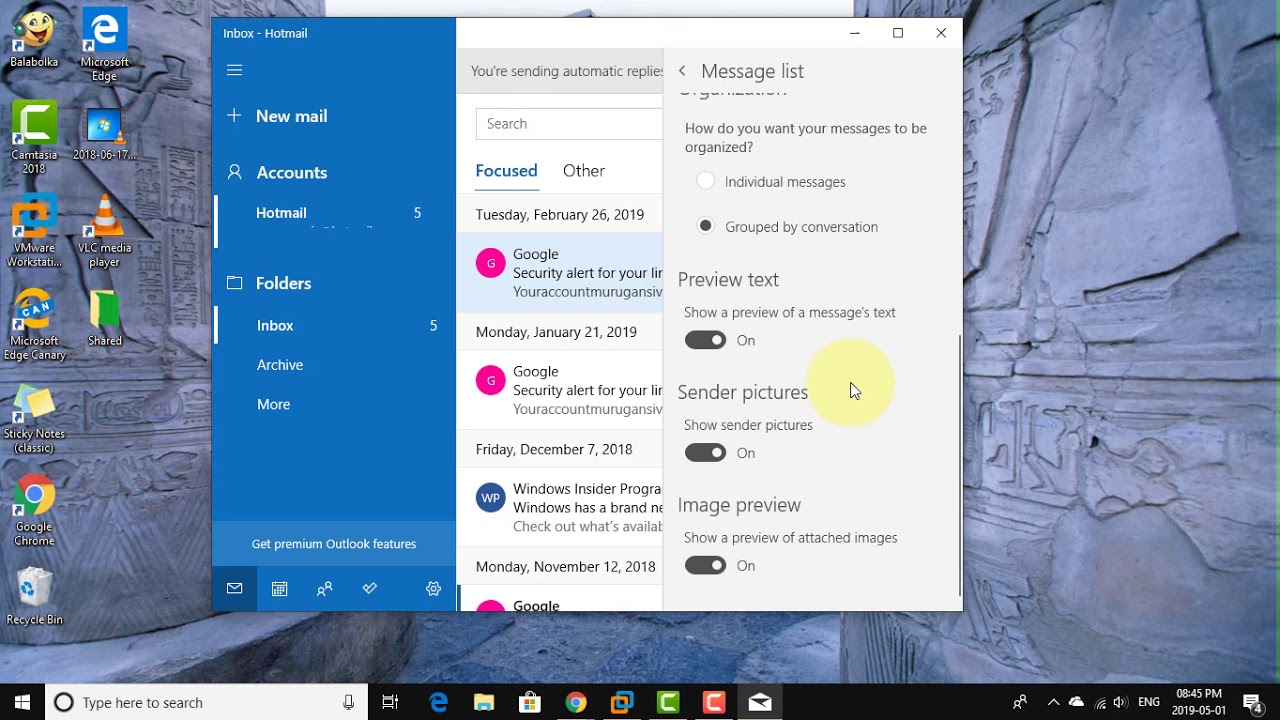Screen dimensions: 1280x720
Task: Open Google email from January 21, 2019
Action: (560, 390)
